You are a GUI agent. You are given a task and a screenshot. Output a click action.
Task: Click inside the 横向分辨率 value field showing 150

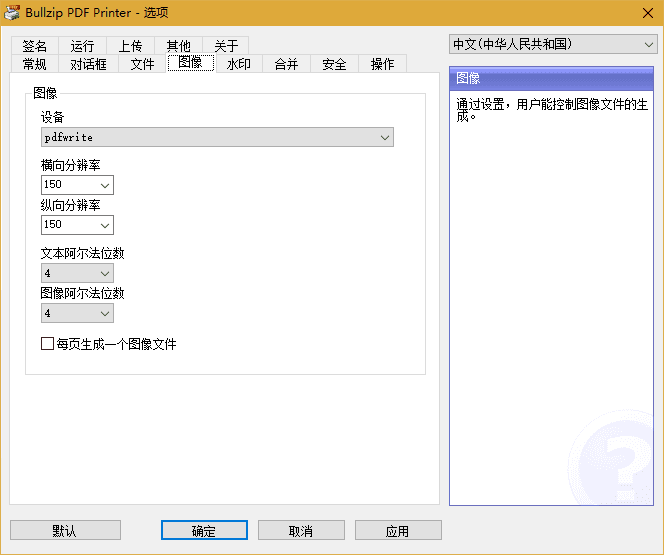click(70, 185)
